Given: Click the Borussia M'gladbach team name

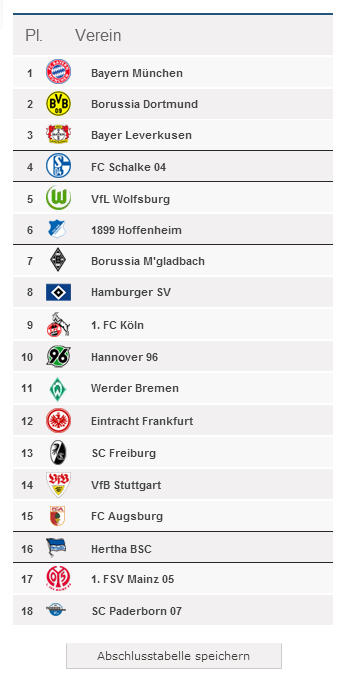Looking at the screenshot, I should (x=148, y=261).
